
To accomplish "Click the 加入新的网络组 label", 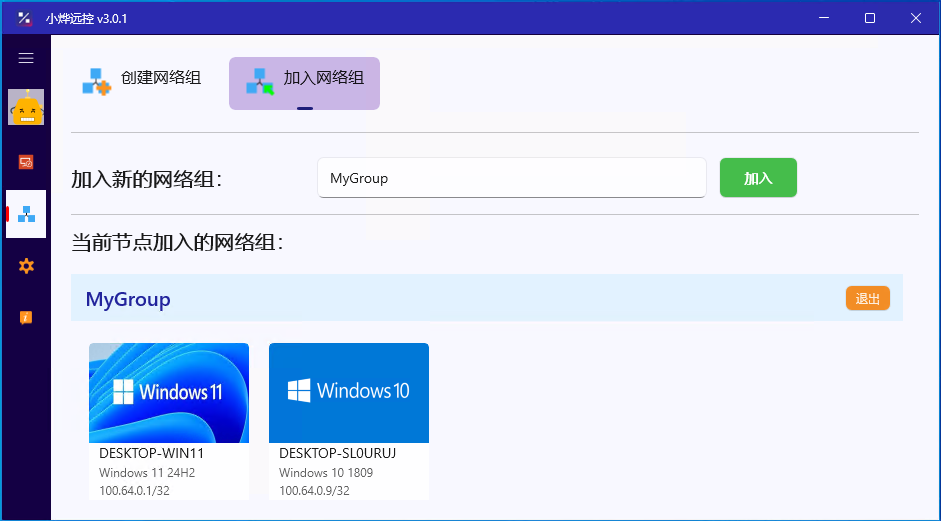I will (146, 179).
